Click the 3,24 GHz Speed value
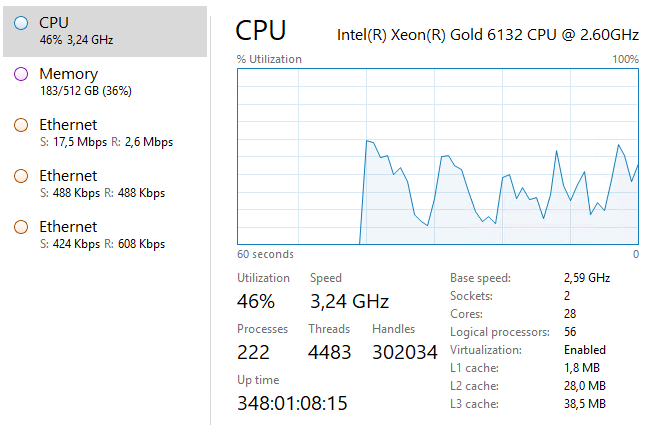 tap(349, 301)
